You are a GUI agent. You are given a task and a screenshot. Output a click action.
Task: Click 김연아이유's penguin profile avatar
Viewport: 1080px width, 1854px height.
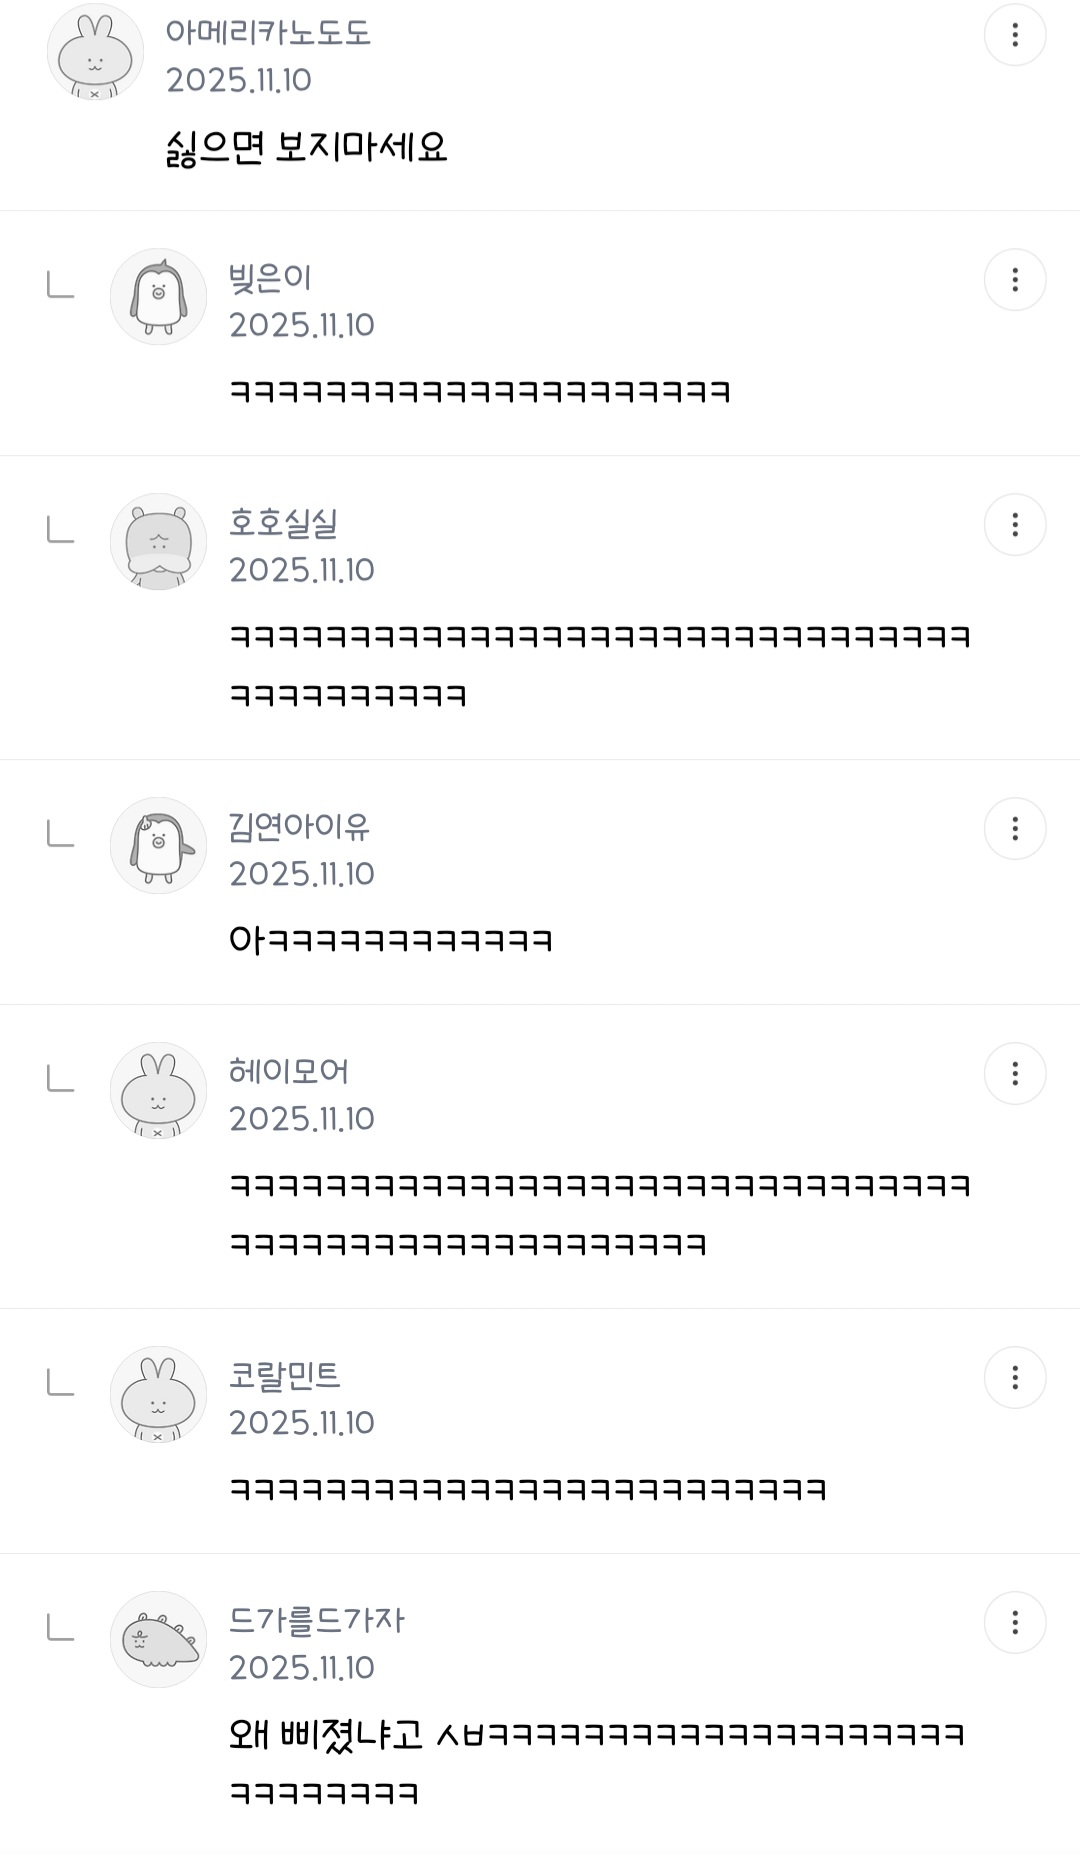click(x=158, y=846)
